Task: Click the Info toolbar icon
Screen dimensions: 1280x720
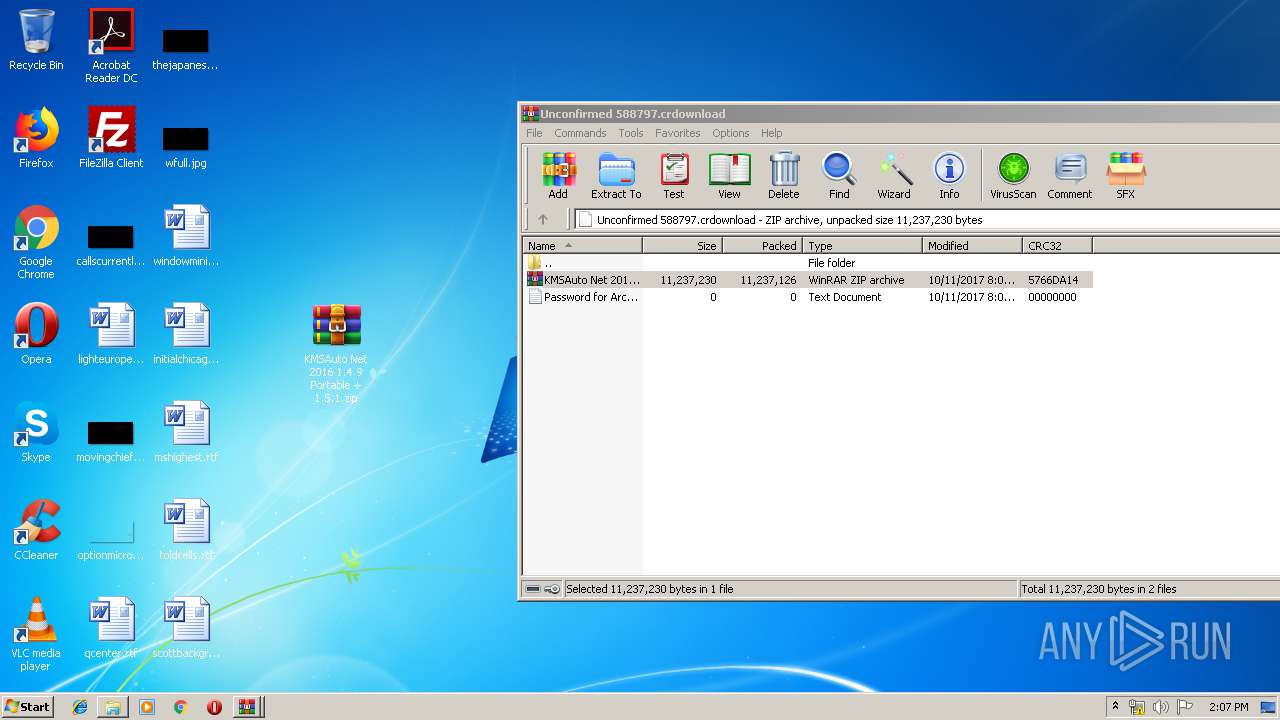Action: (x=949, y=176)
